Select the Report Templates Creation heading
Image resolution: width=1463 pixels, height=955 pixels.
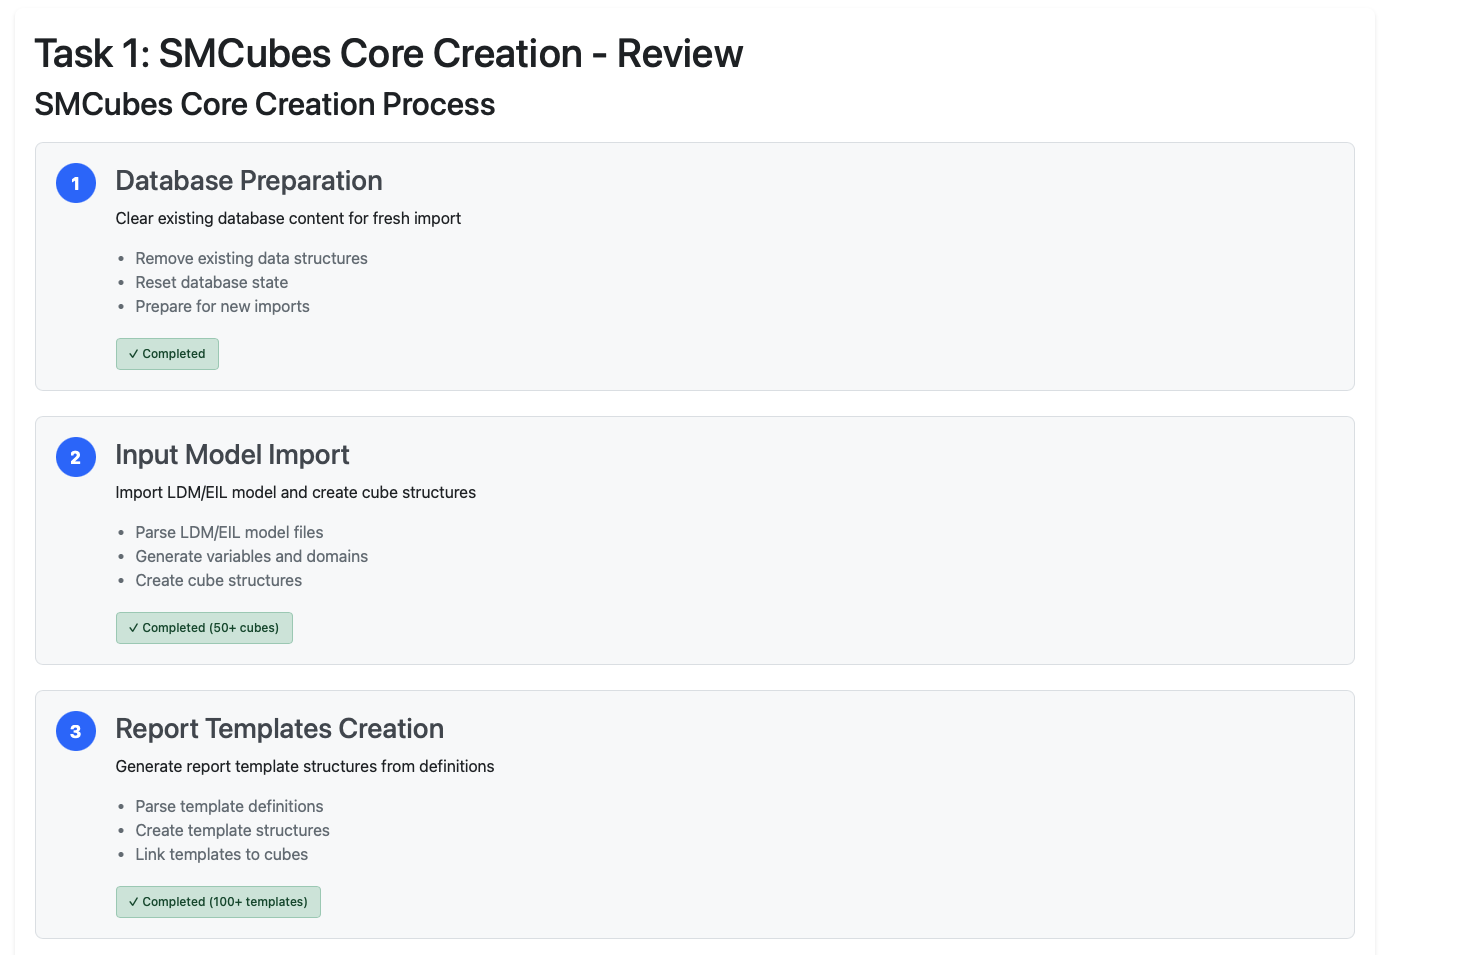279,729
